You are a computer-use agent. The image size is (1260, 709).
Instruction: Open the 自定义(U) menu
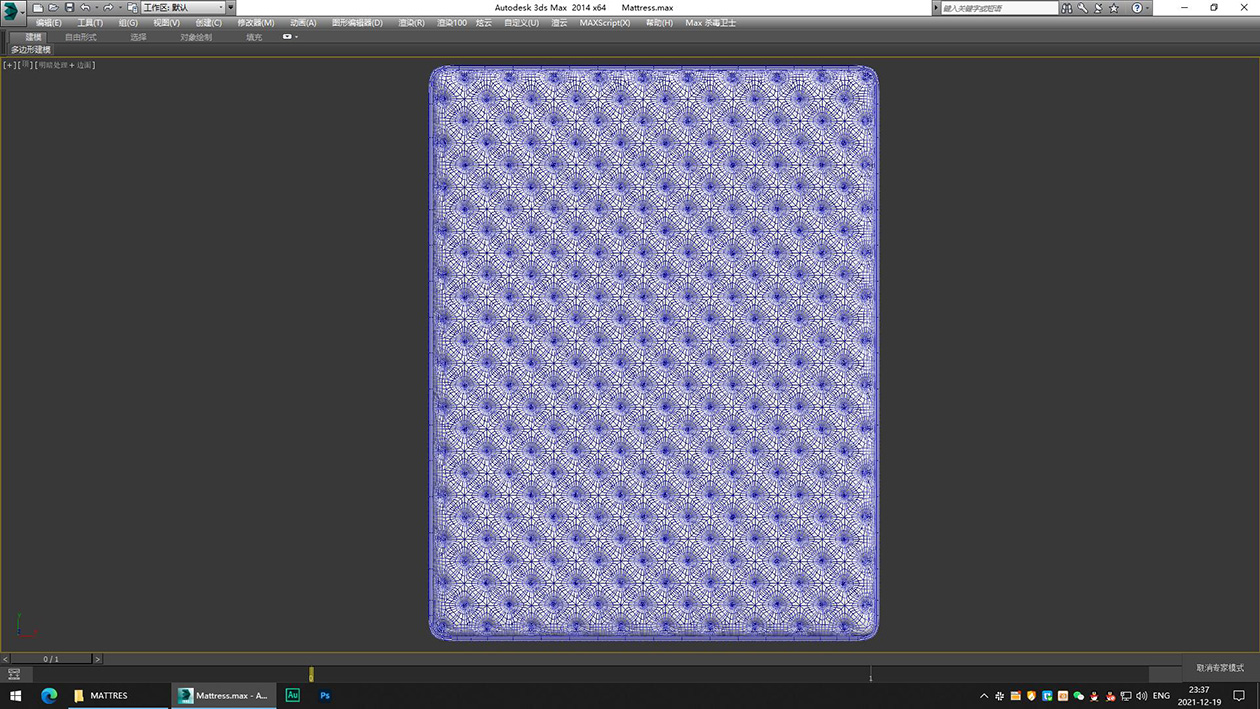pos(521,23)
